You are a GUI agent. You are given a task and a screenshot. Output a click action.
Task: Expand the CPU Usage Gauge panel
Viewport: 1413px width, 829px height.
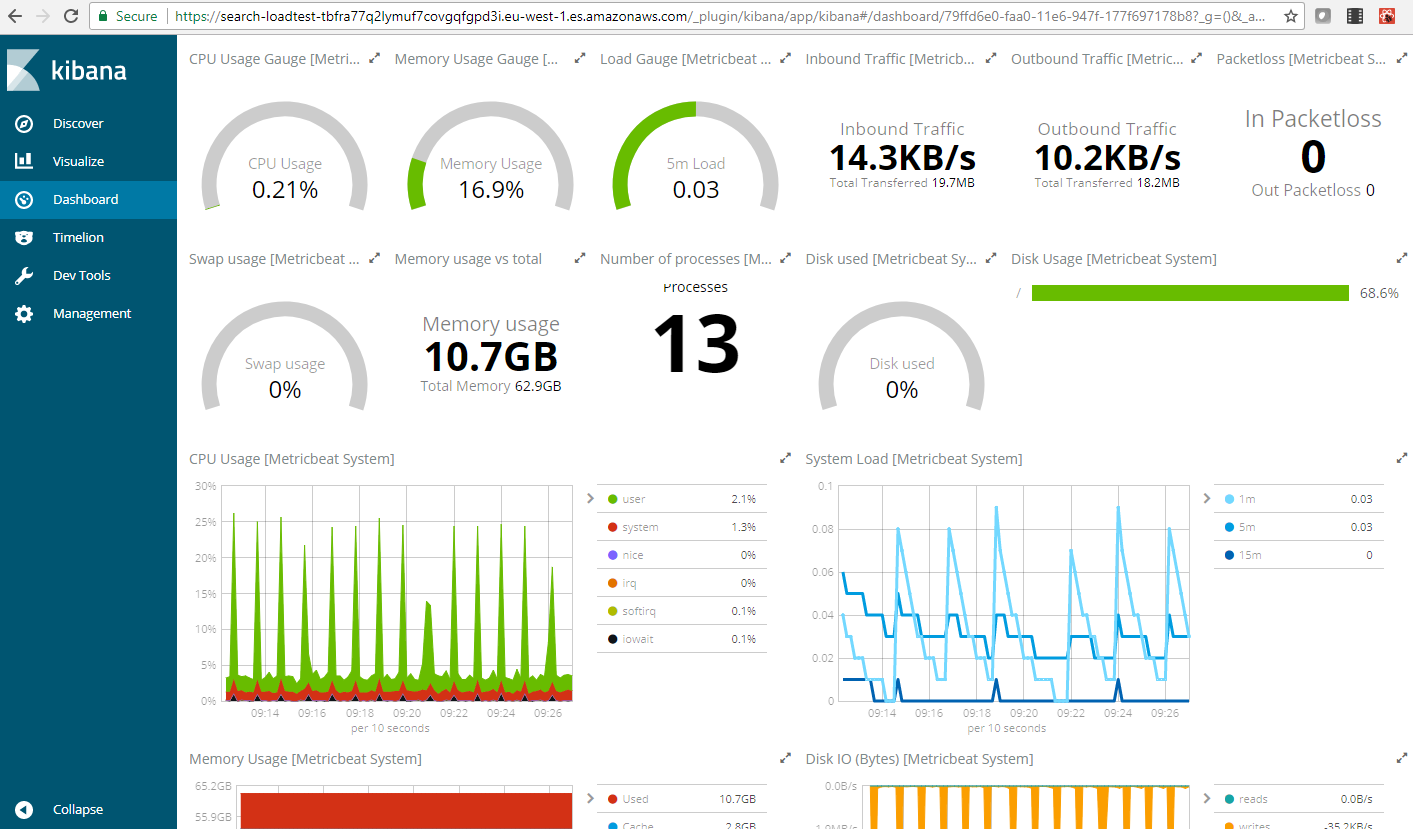374,59
